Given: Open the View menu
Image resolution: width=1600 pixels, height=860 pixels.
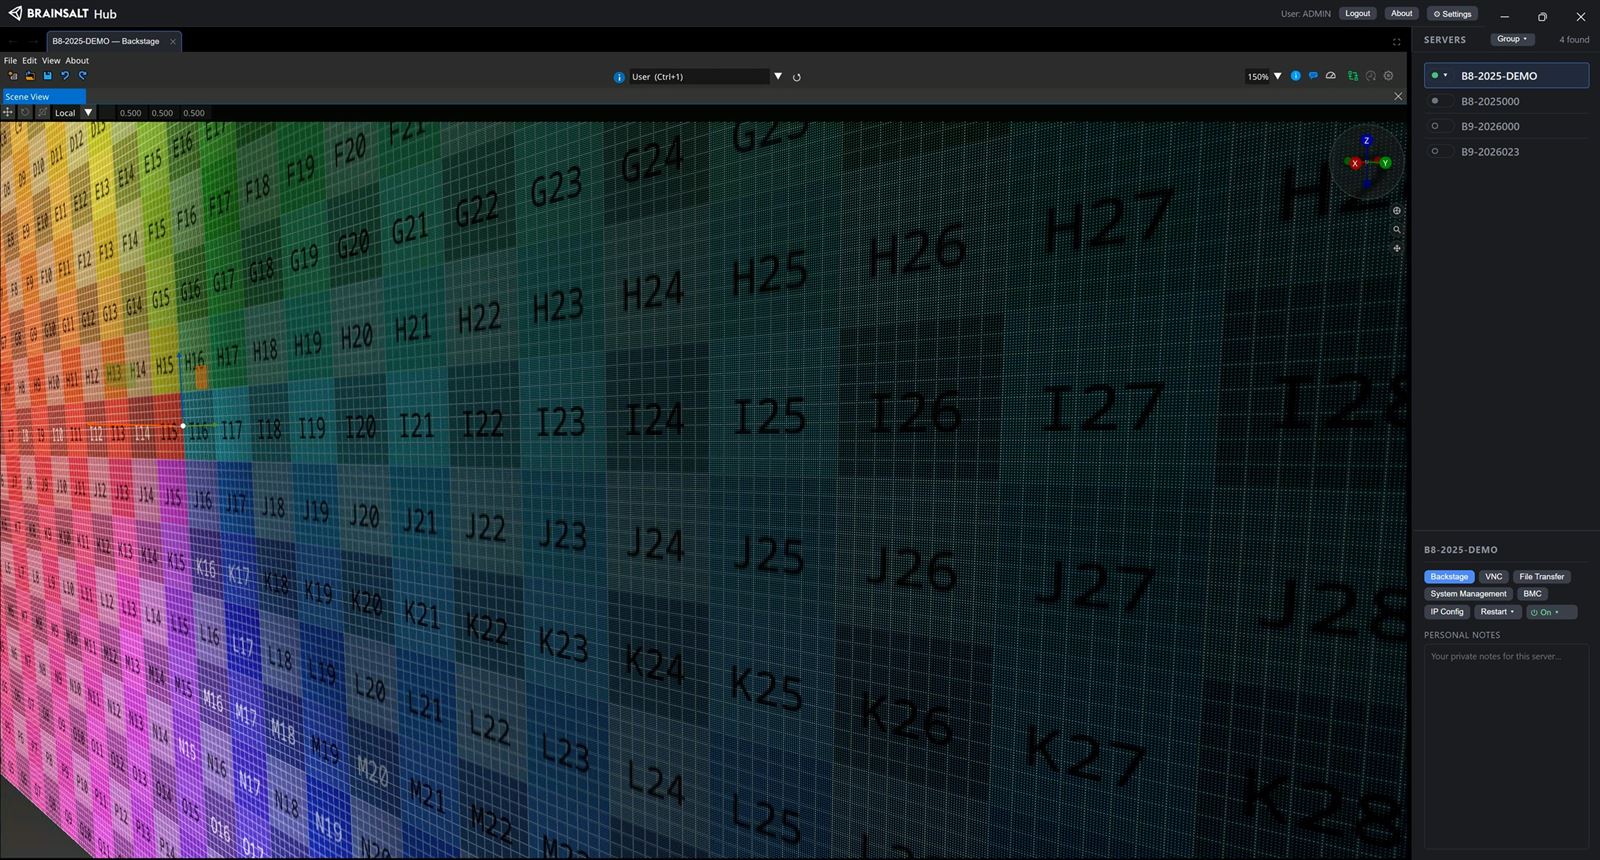Looking at the screenshot, I should pyautogui.click(x=51, y=61).
